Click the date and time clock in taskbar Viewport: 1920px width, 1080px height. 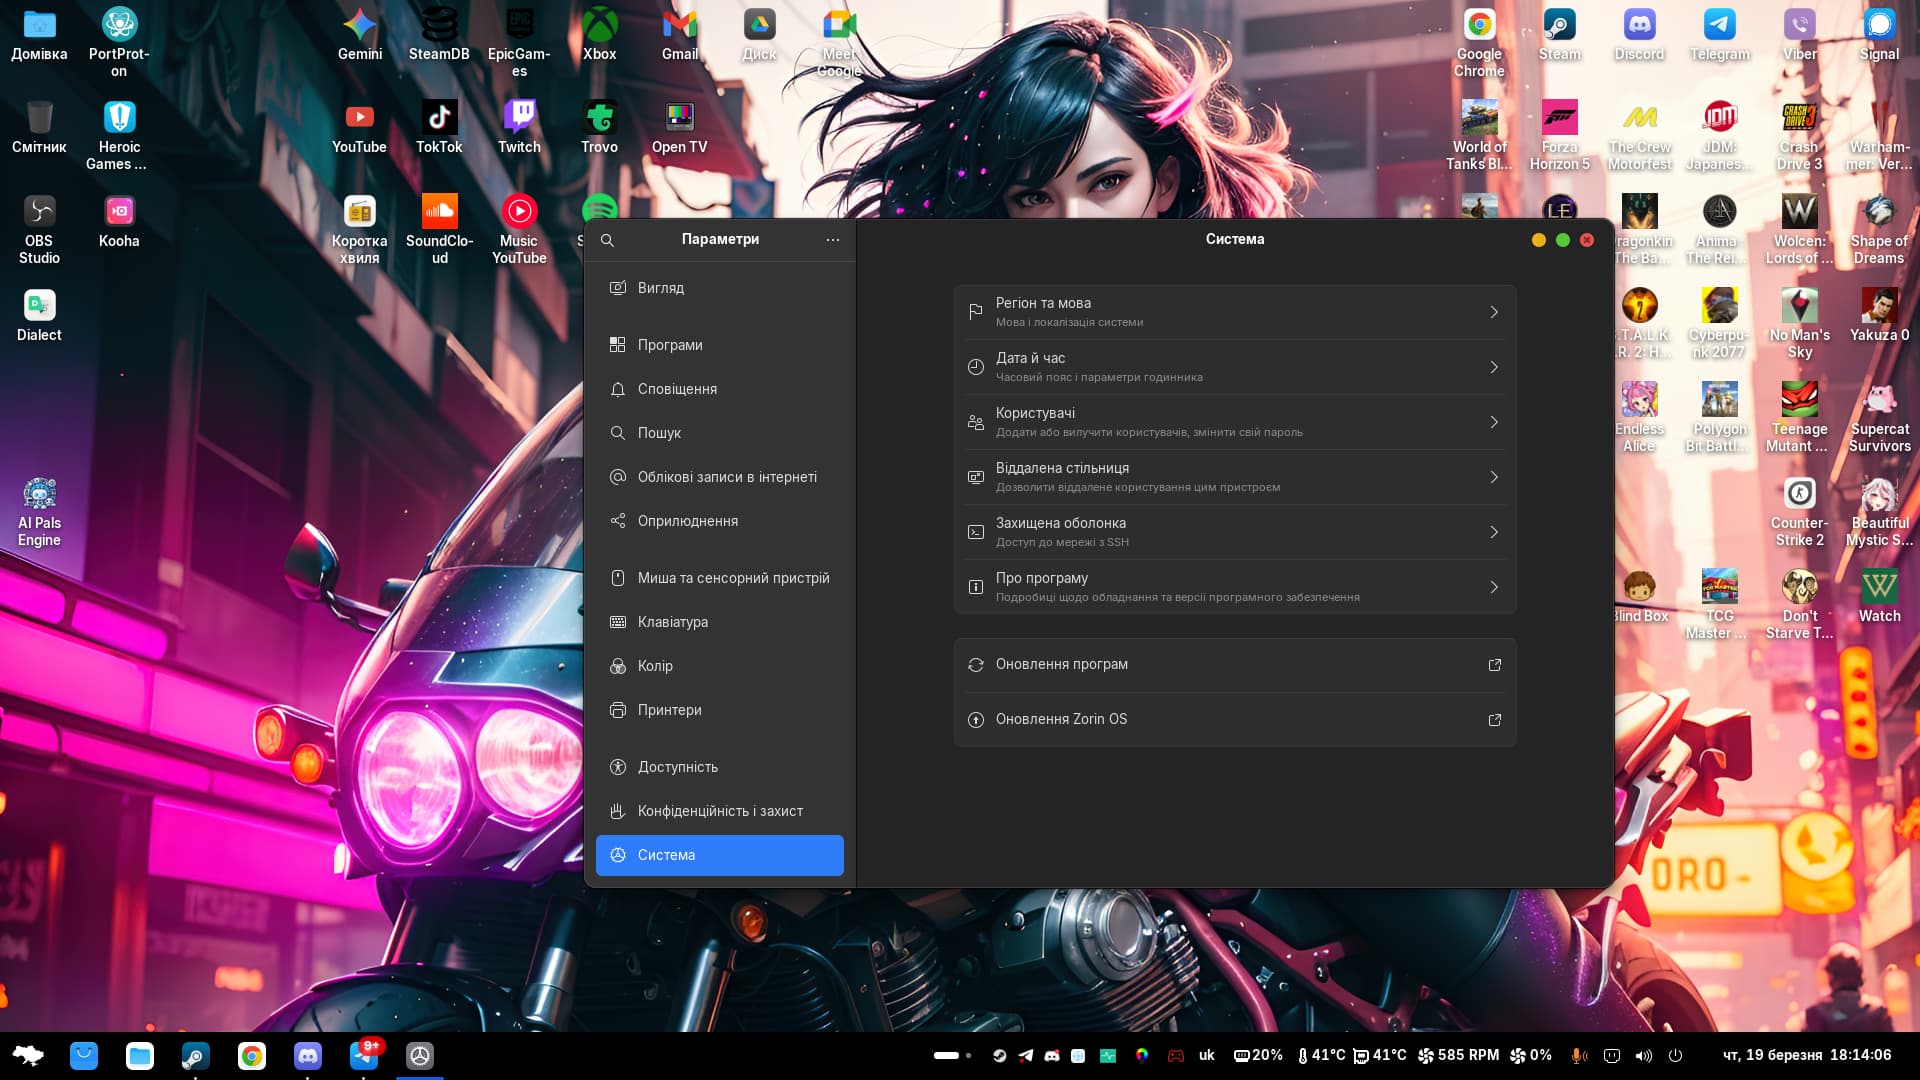click(1806, 1056)
